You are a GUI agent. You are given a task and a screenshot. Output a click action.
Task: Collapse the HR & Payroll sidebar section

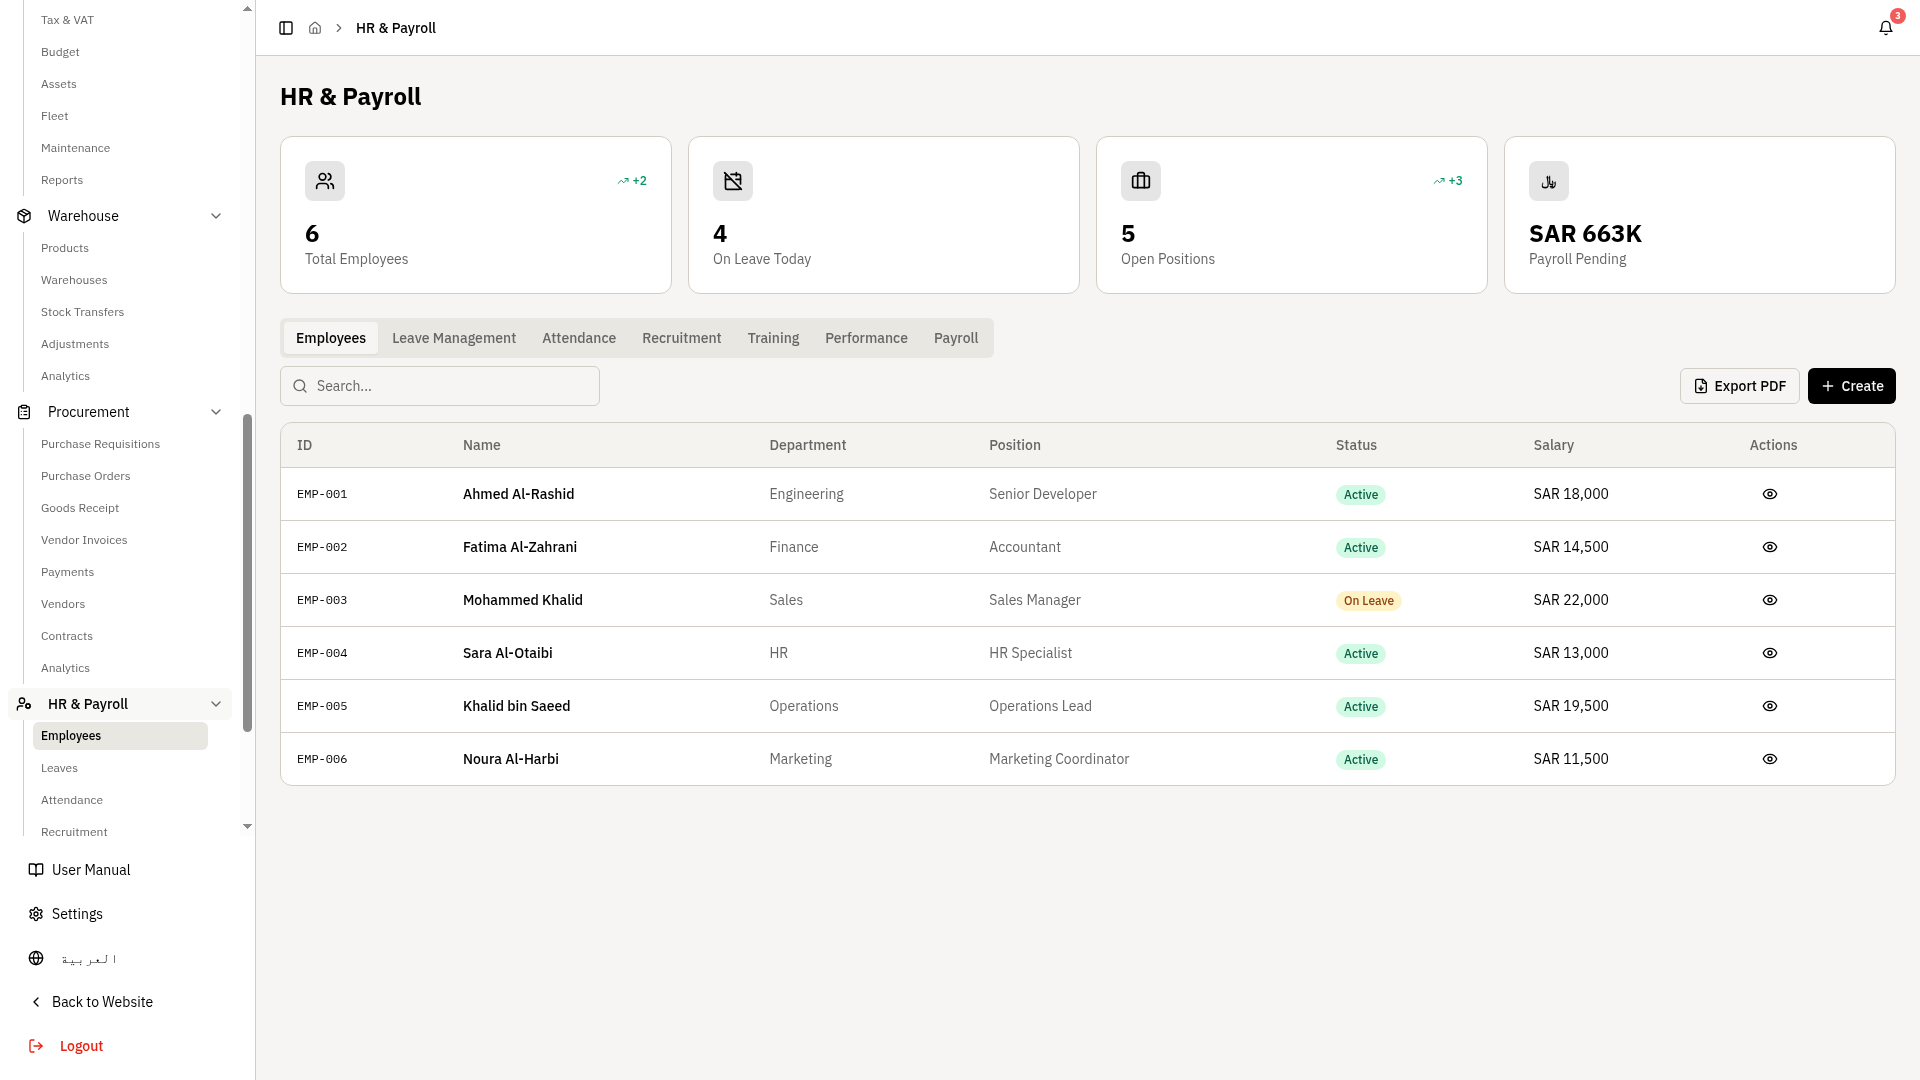[216, 704]
